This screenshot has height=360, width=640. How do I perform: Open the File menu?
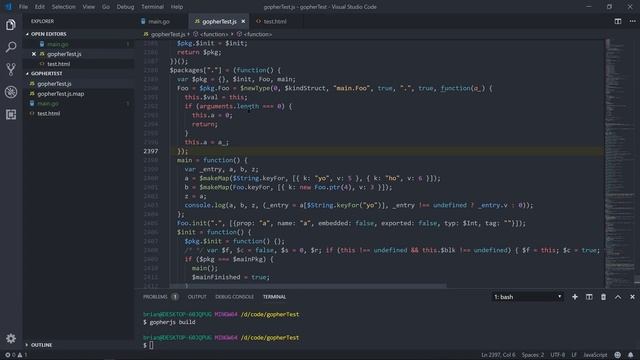pos(23,7)
